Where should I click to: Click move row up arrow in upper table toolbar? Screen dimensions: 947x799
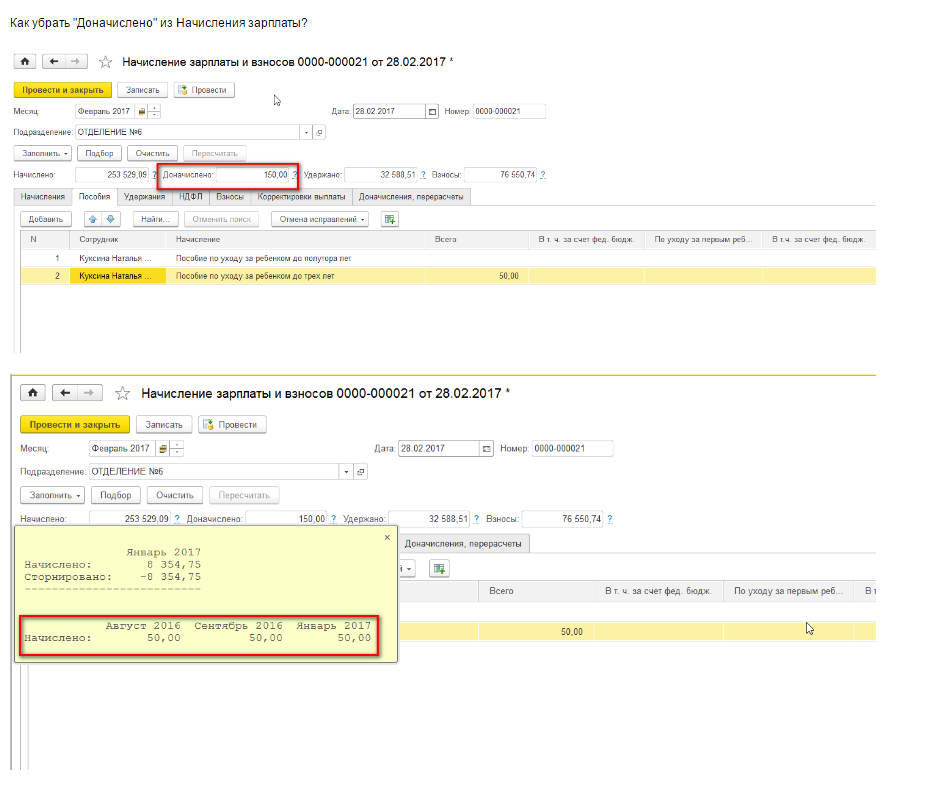(x=93, y=219)
